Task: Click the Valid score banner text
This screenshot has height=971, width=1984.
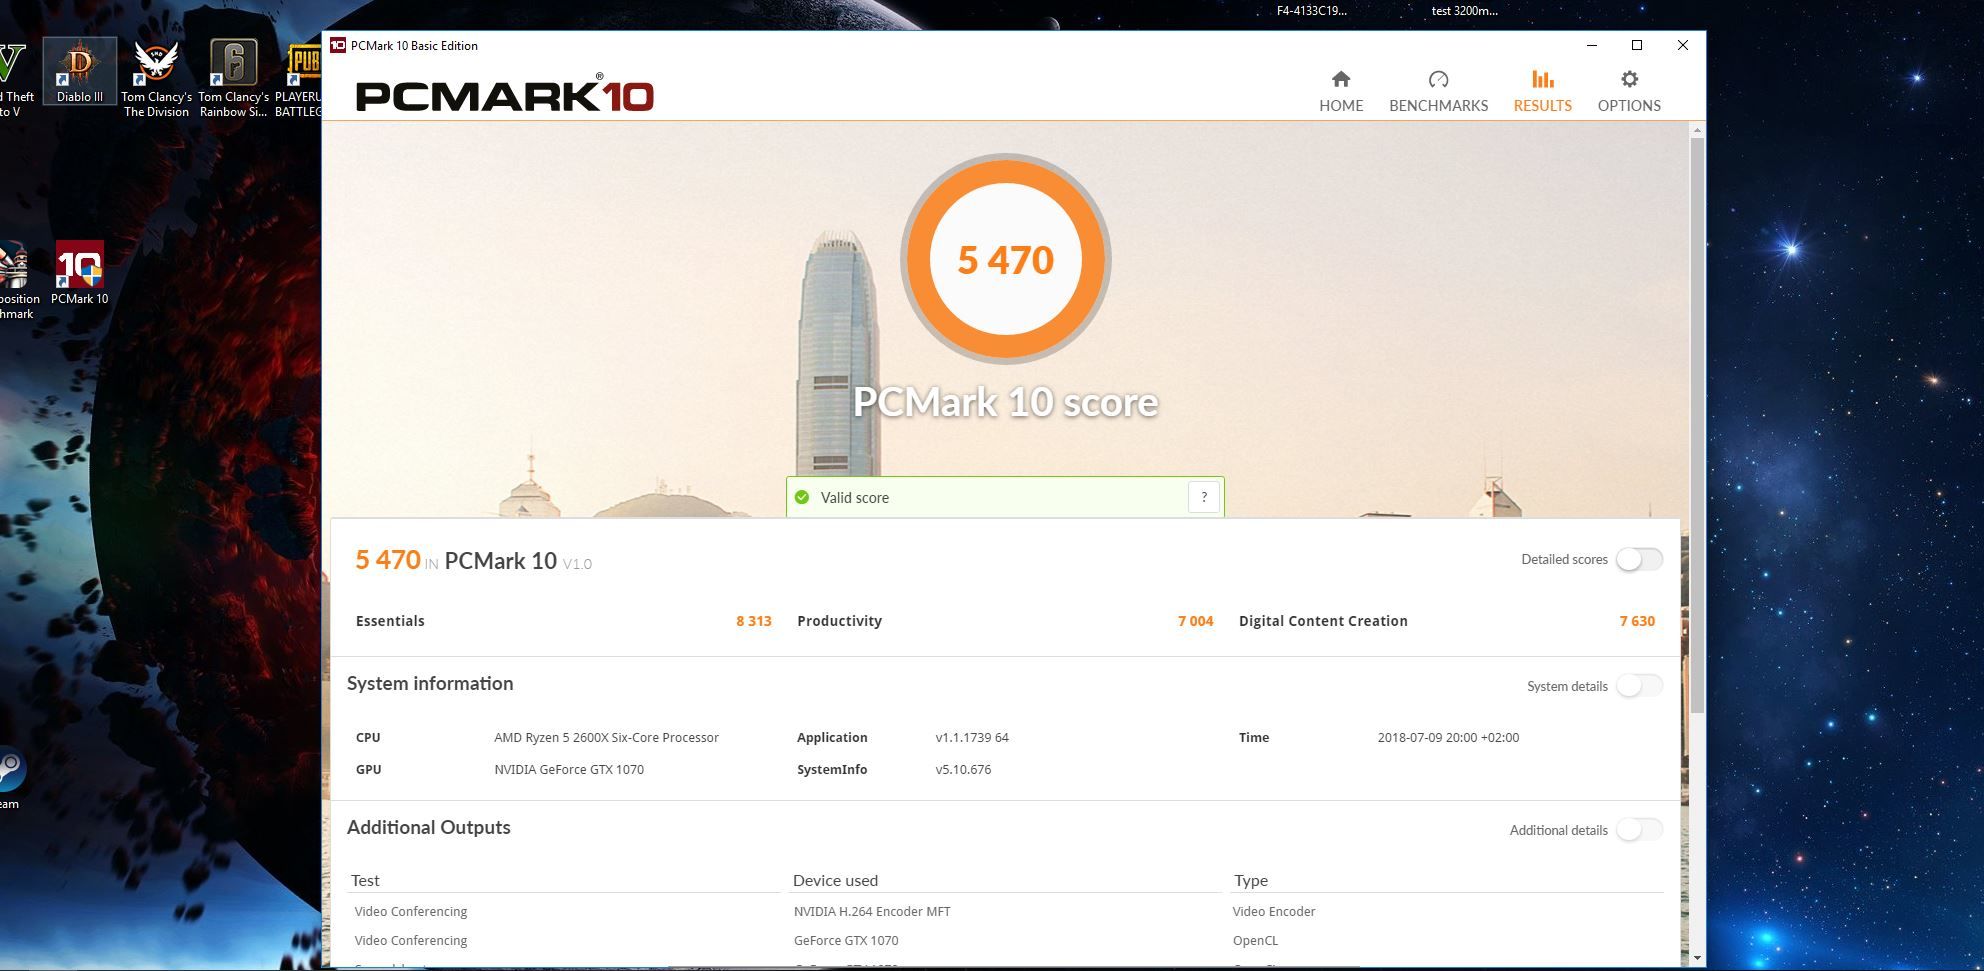Action: 855,498
